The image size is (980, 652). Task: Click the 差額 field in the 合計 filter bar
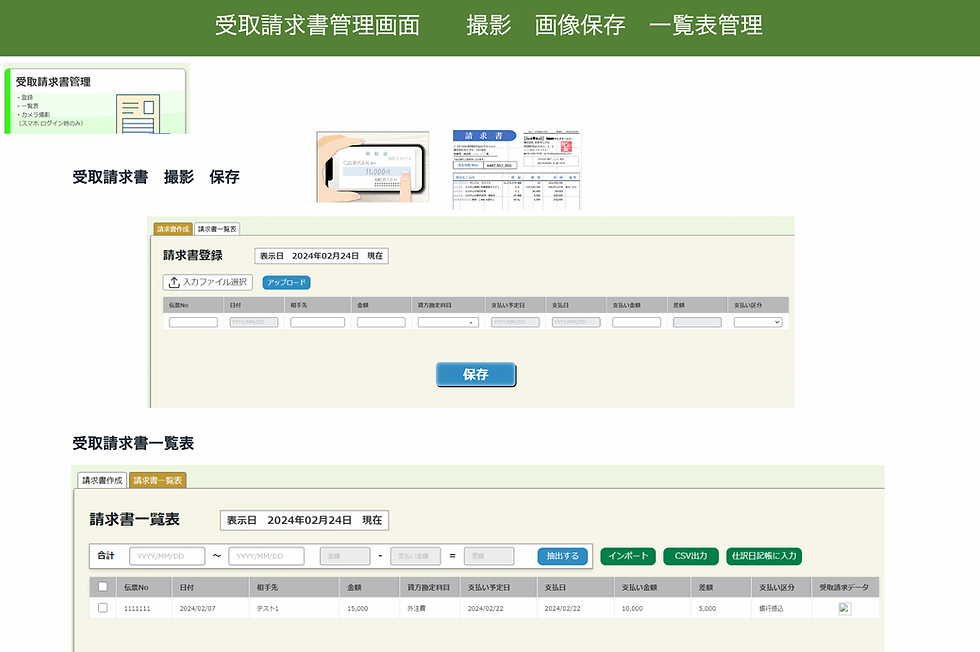(489, 556)
